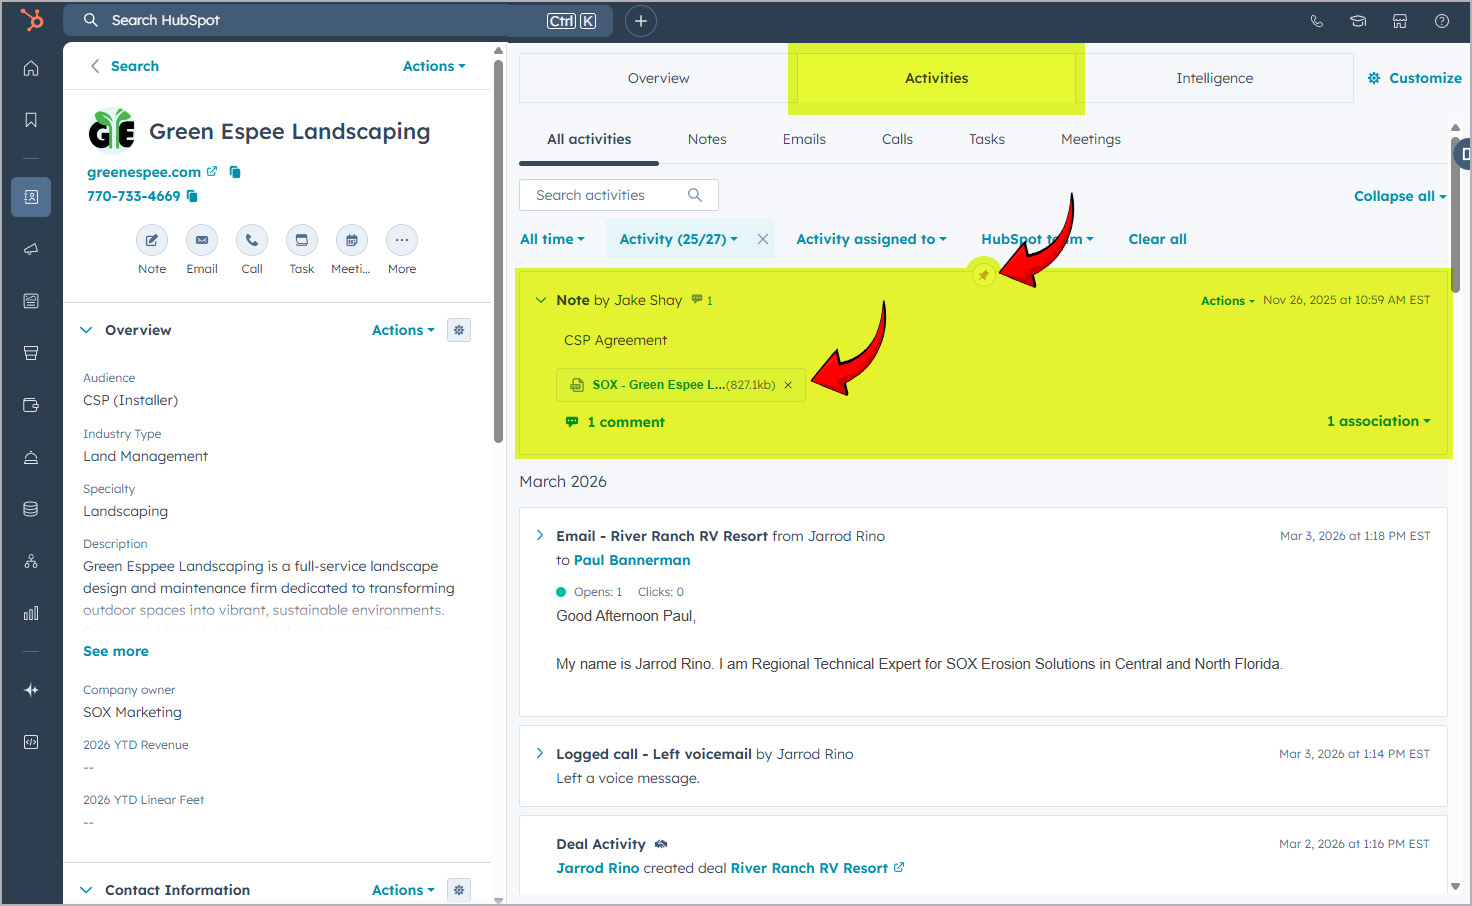Open Actions dropdown on Jake Shay note
Viewport: 1472px width, 906px height.
click(1227, 301)
